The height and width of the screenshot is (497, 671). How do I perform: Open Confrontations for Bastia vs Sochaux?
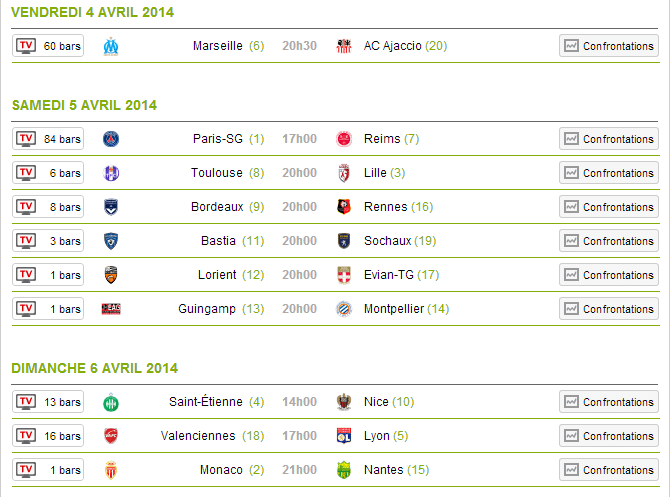[609, 241]
